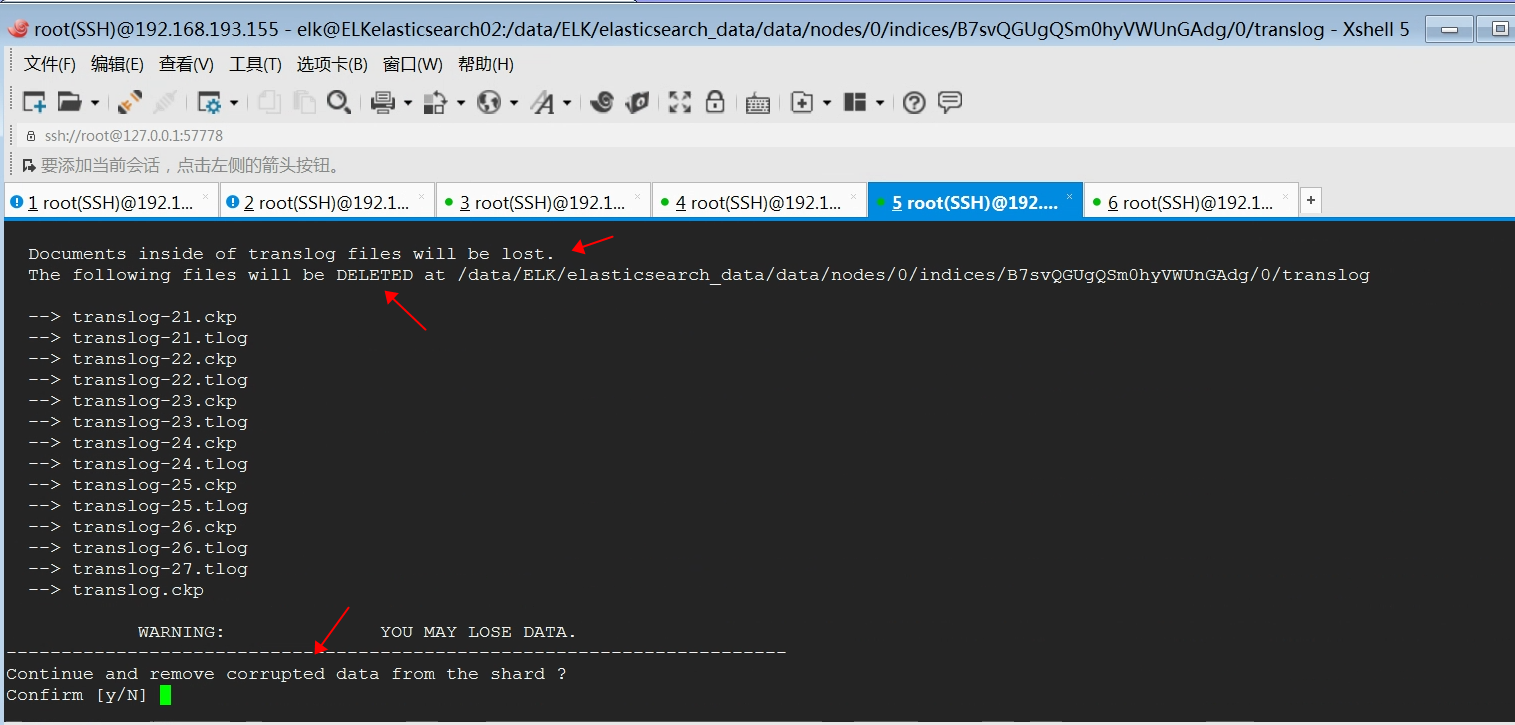Click the layout arrangement icon

855,102
